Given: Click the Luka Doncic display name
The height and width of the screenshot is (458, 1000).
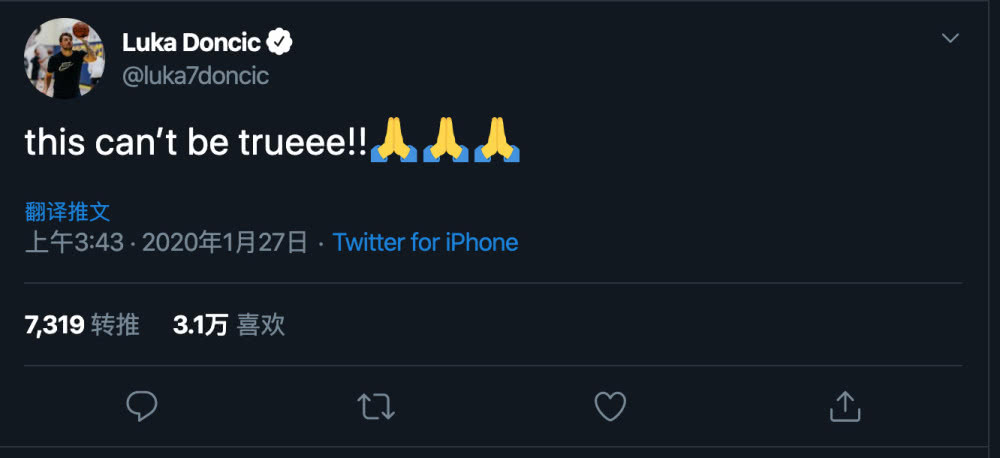Looking at the screenshot, I should [x=191, y=42].
